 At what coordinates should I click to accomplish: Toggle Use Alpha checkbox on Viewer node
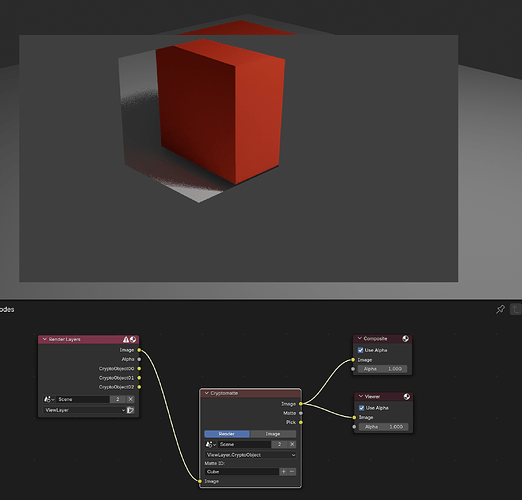[361, 408]
